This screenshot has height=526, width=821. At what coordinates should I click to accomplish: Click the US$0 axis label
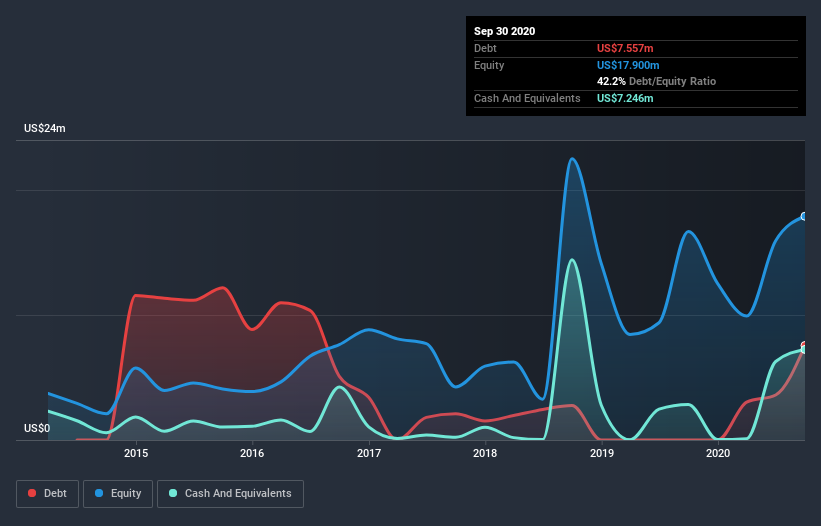[x=37, y=428]
